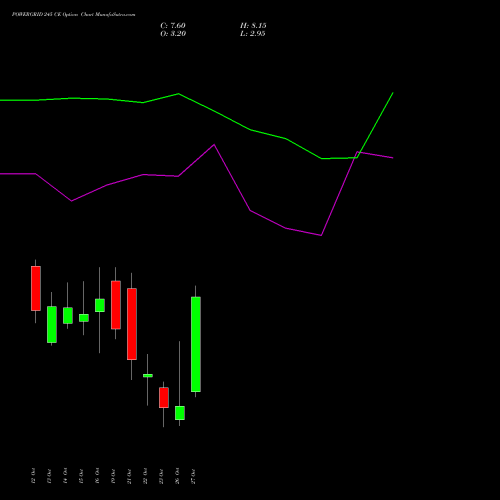The width and height of the screenshot is (500, 500).
Task: Click the 27 Oct date label
Action: [193, 476]
